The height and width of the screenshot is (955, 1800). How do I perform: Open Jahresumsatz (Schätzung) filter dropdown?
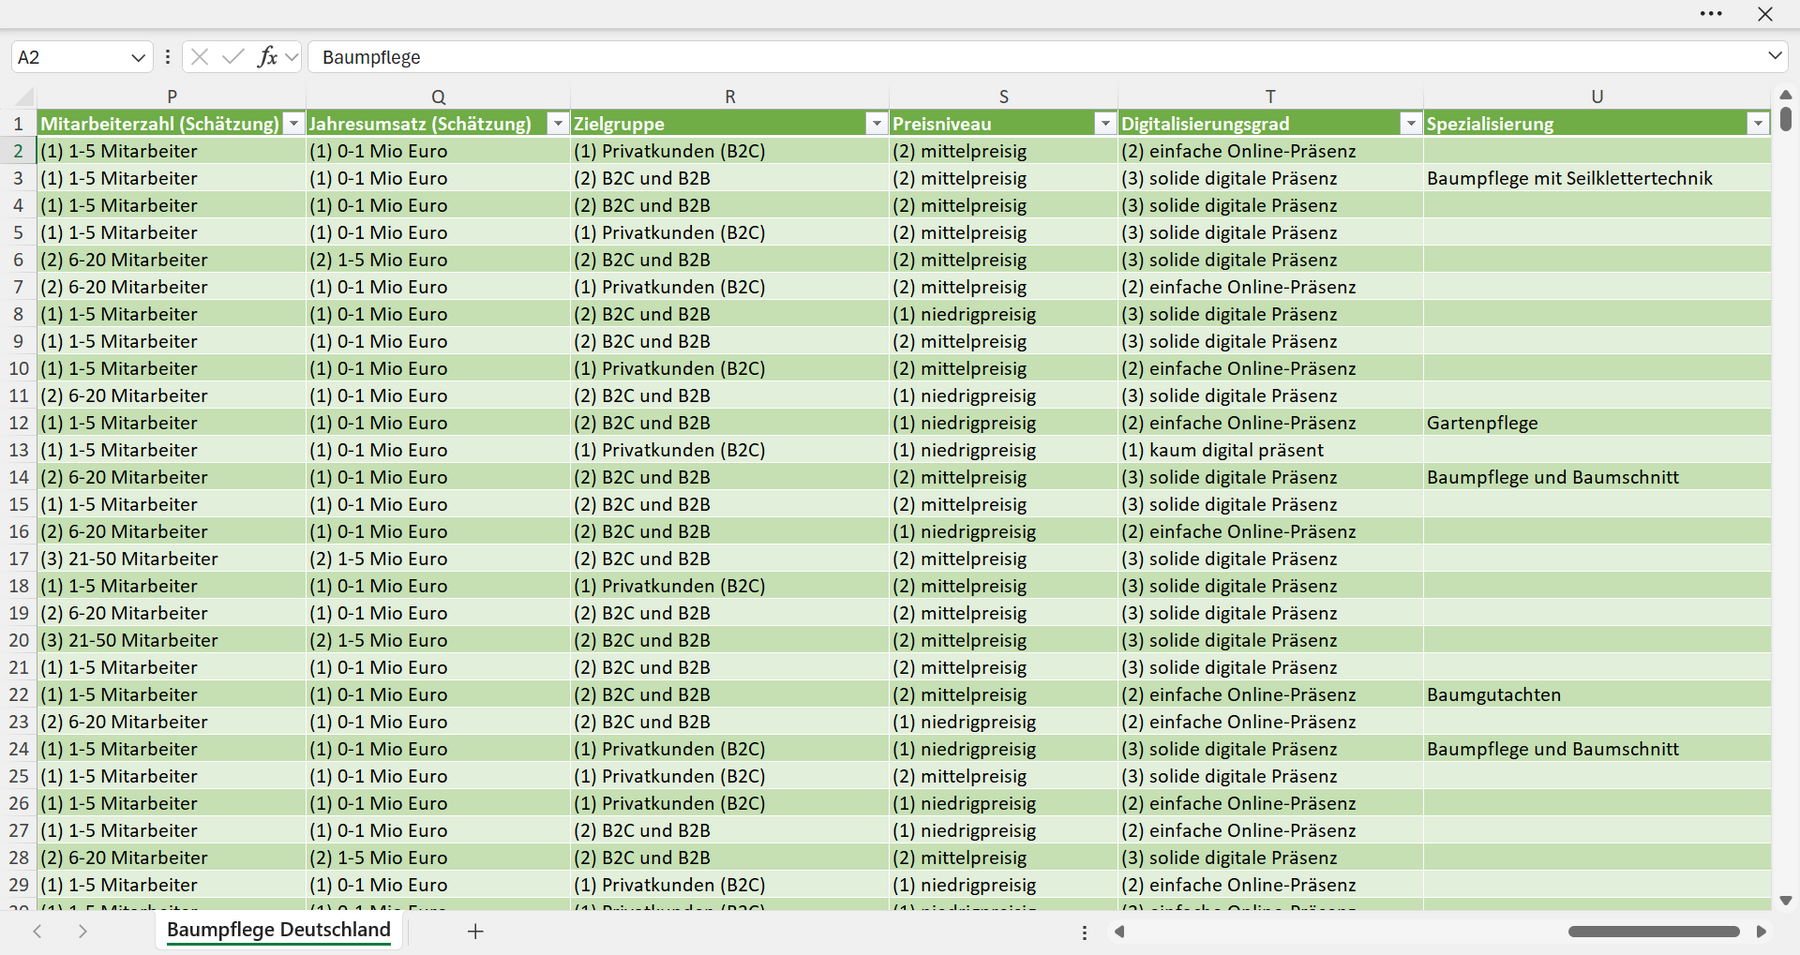[558, 123]
